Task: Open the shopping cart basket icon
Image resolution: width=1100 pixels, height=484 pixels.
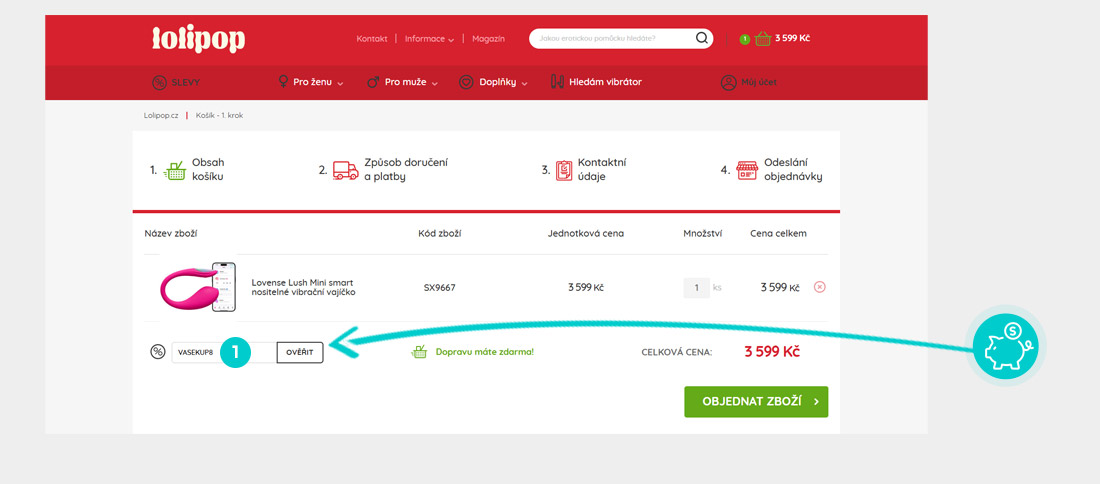Action: tap(762, 39)
